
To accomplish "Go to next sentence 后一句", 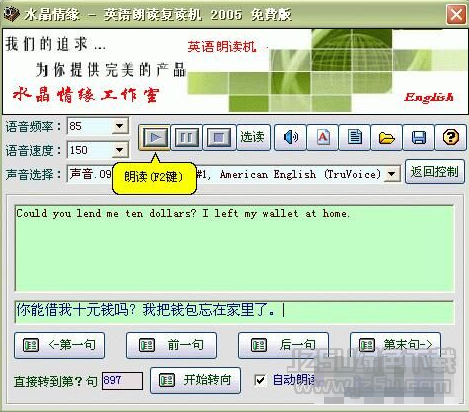I will tap(283, 345).
